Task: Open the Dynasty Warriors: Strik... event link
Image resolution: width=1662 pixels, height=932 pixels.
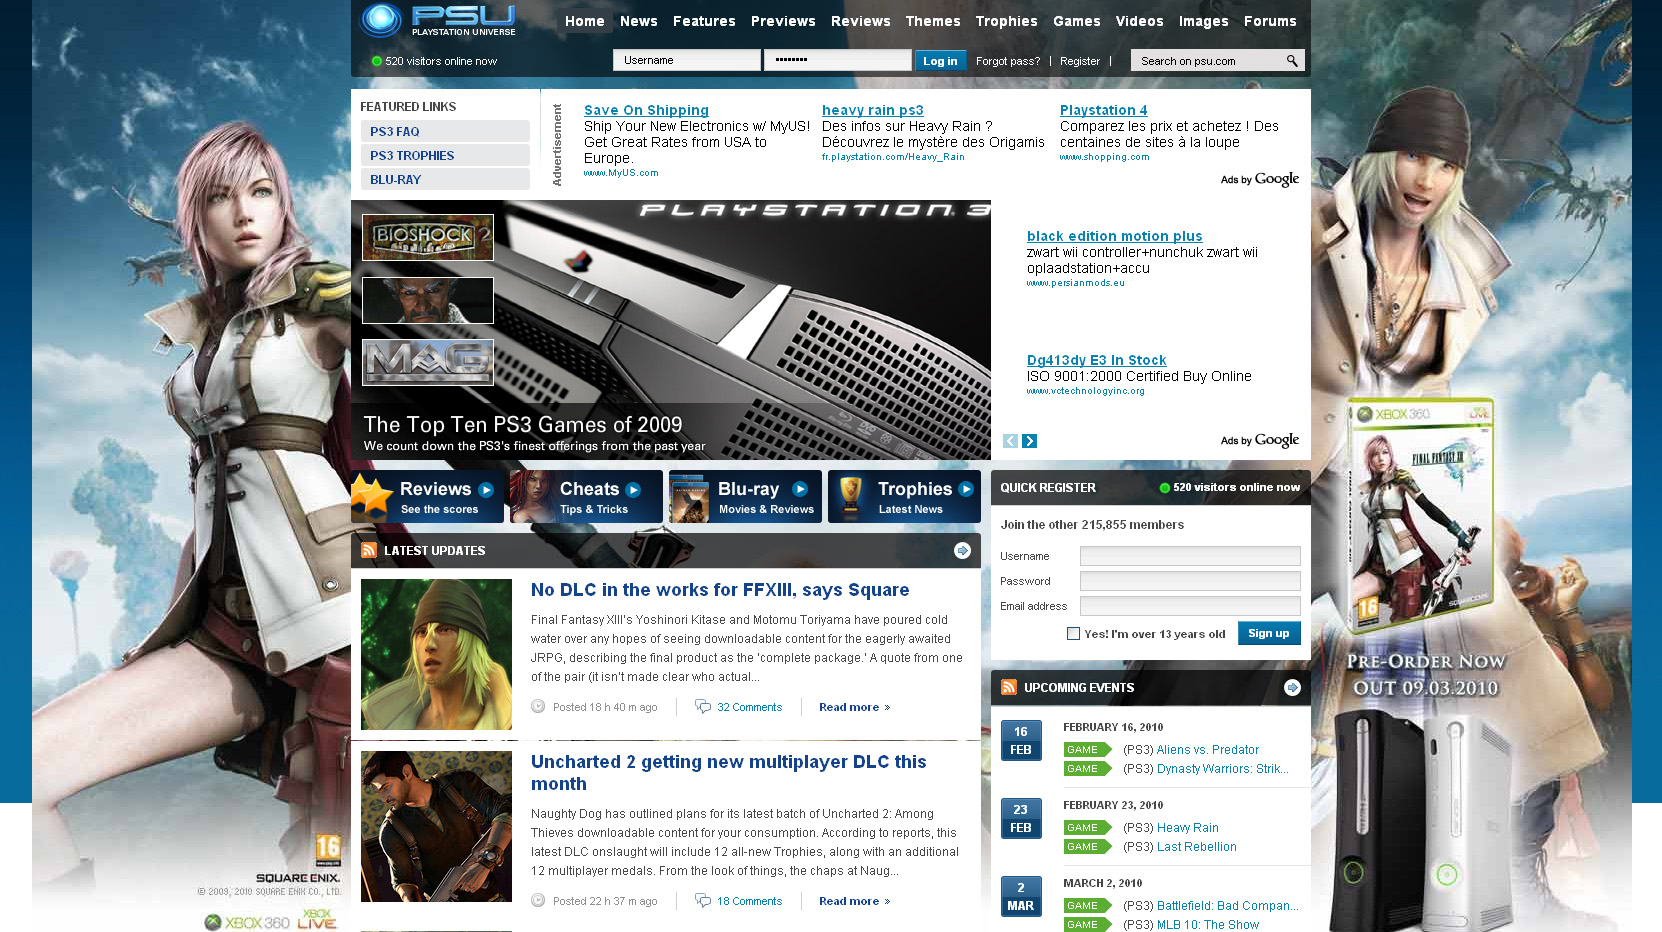Action: pyautogui.click(x=1223, y=769)
